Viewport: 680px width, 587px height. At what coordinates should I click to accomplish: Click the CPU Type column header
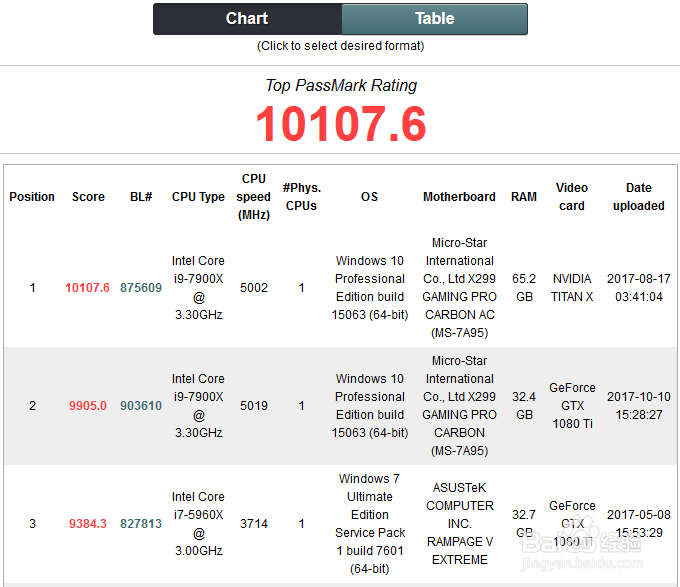(x=198, y=197)
